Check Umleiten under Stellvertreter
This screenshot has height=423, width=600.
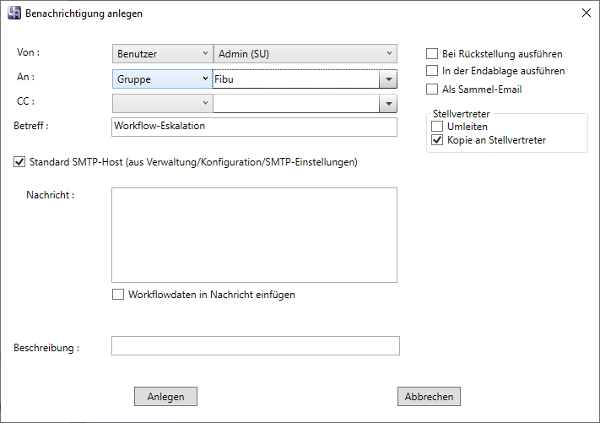437,126
